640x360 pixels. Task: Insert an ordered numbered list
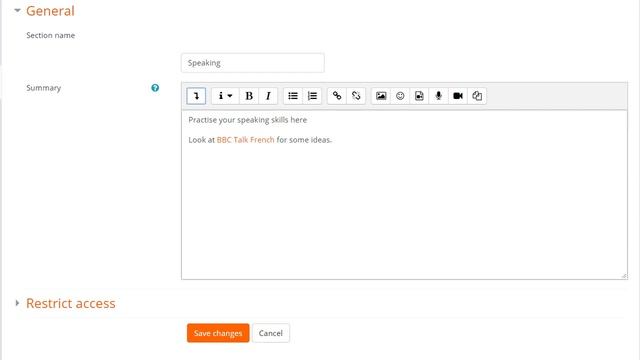pos(312,96)
